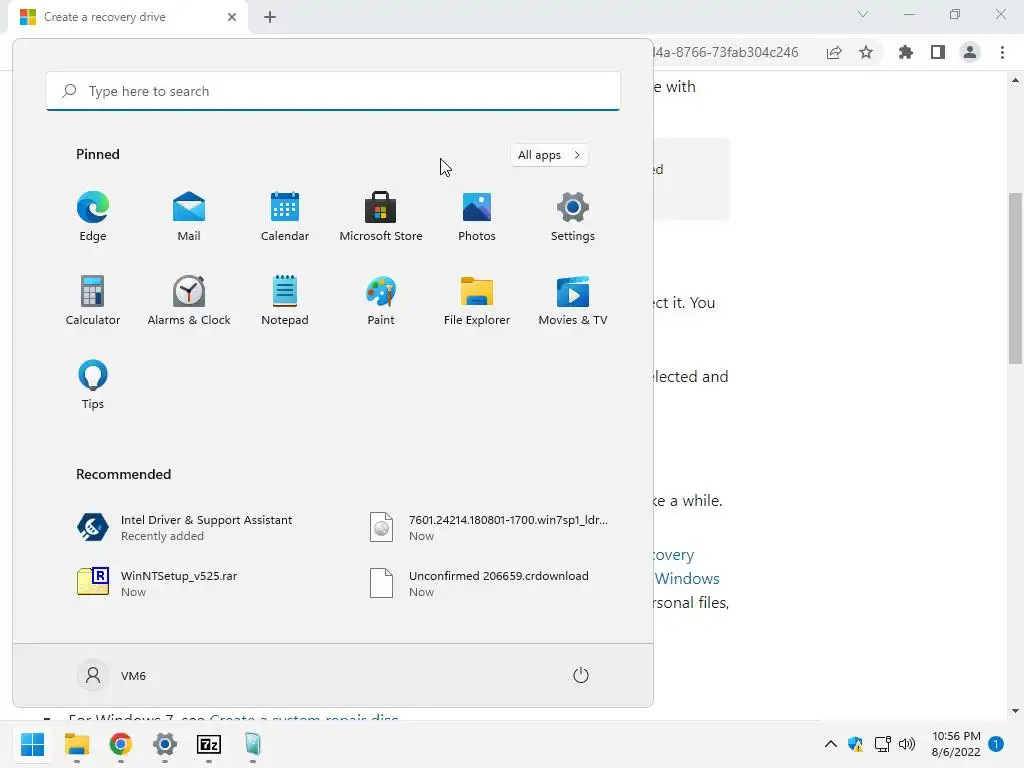Open the volume tray icon
Viewport: 1024px width, 768px height.
pyautogui.click(x=907, y=744)
